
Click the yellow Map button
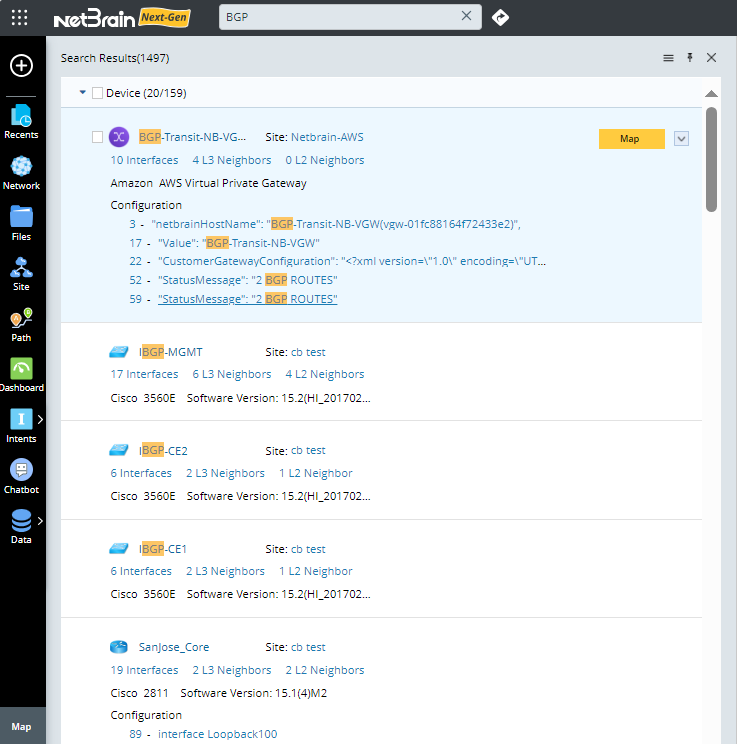(631, 139)
